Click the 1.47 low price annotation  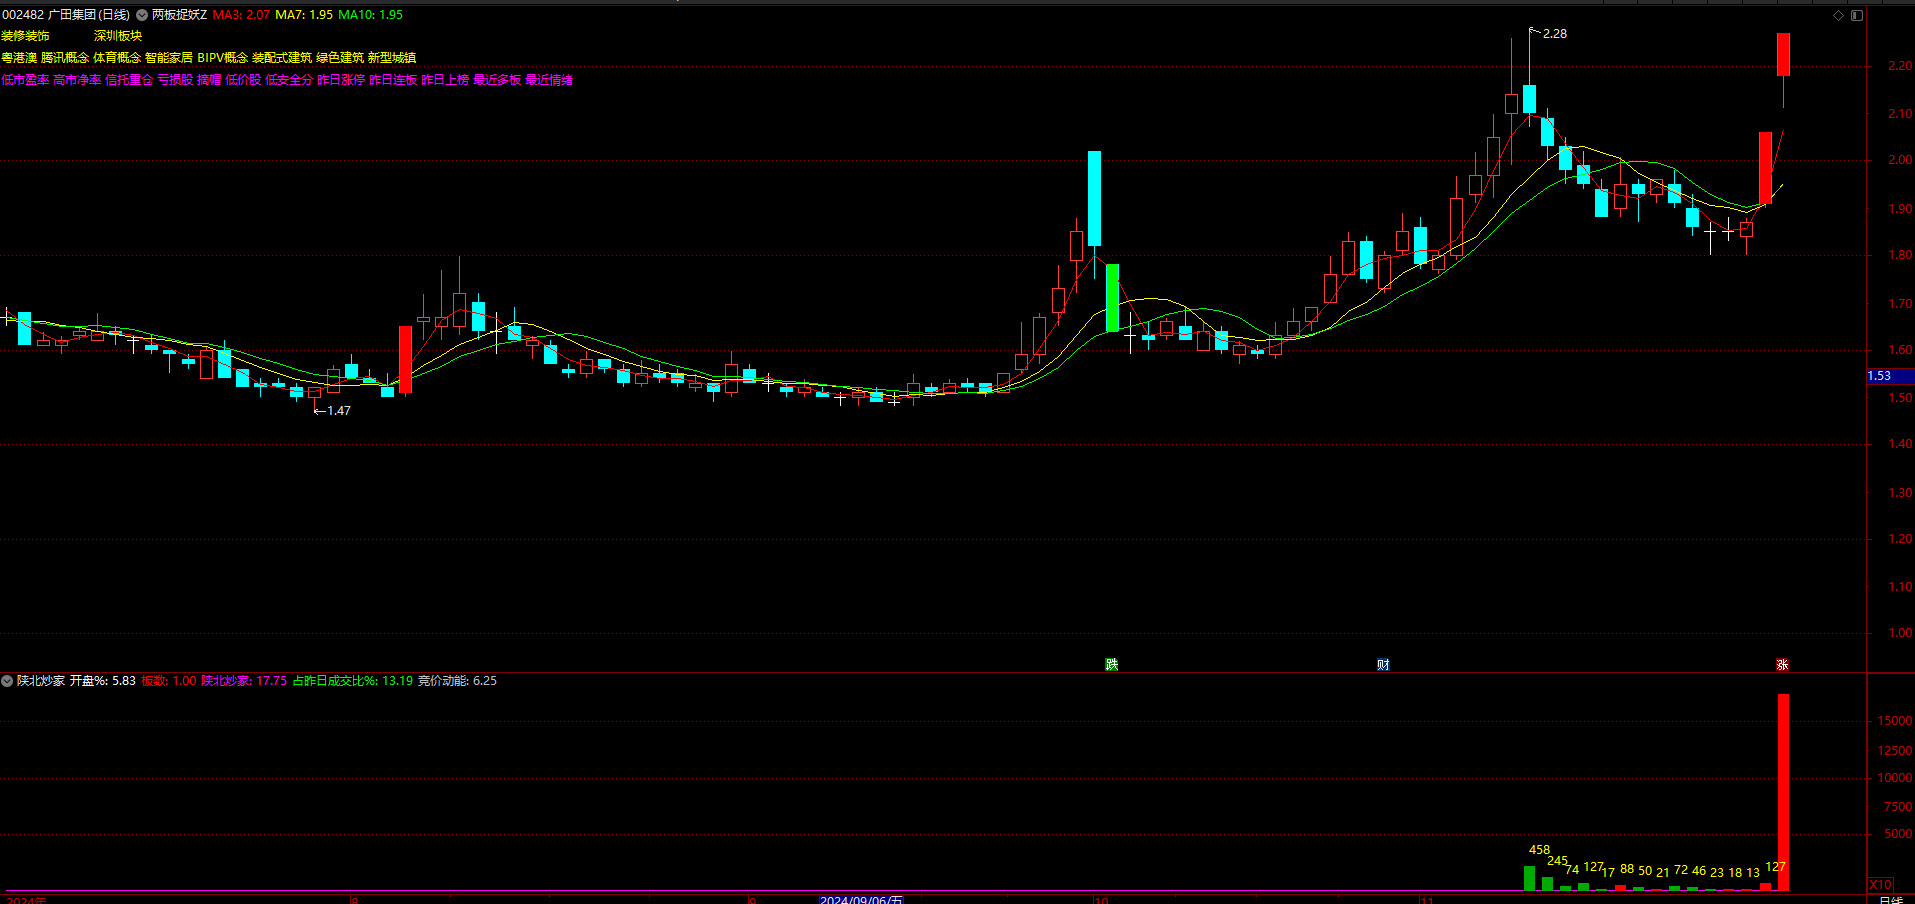339,411
